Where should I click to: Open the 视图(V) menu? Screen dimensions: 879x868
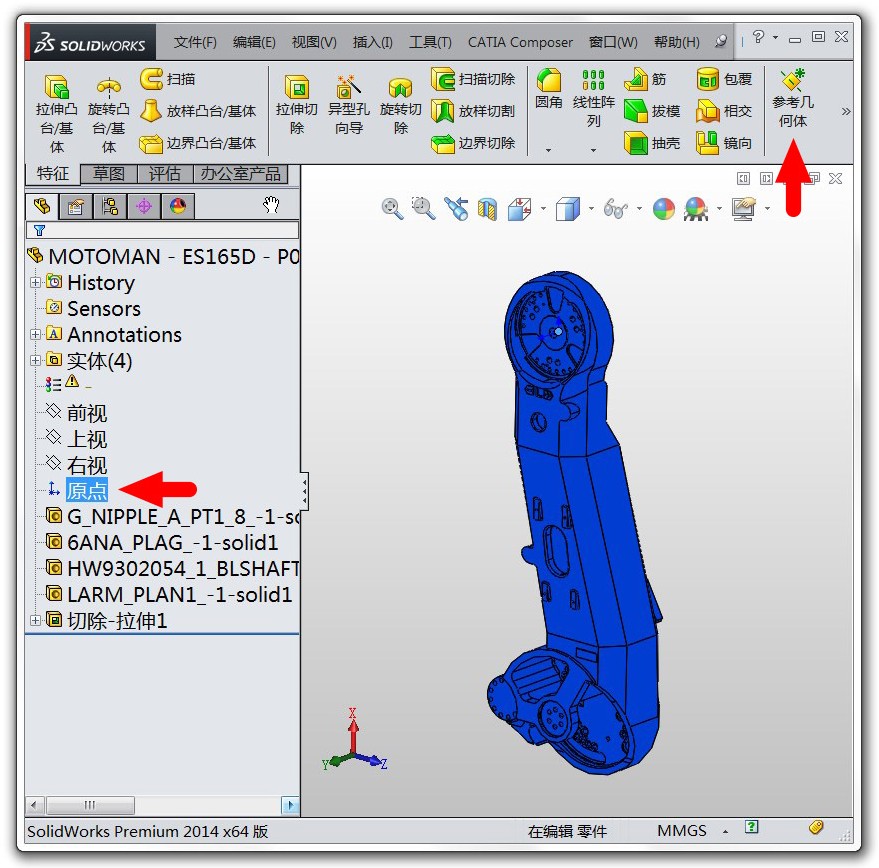click(314, 43)
